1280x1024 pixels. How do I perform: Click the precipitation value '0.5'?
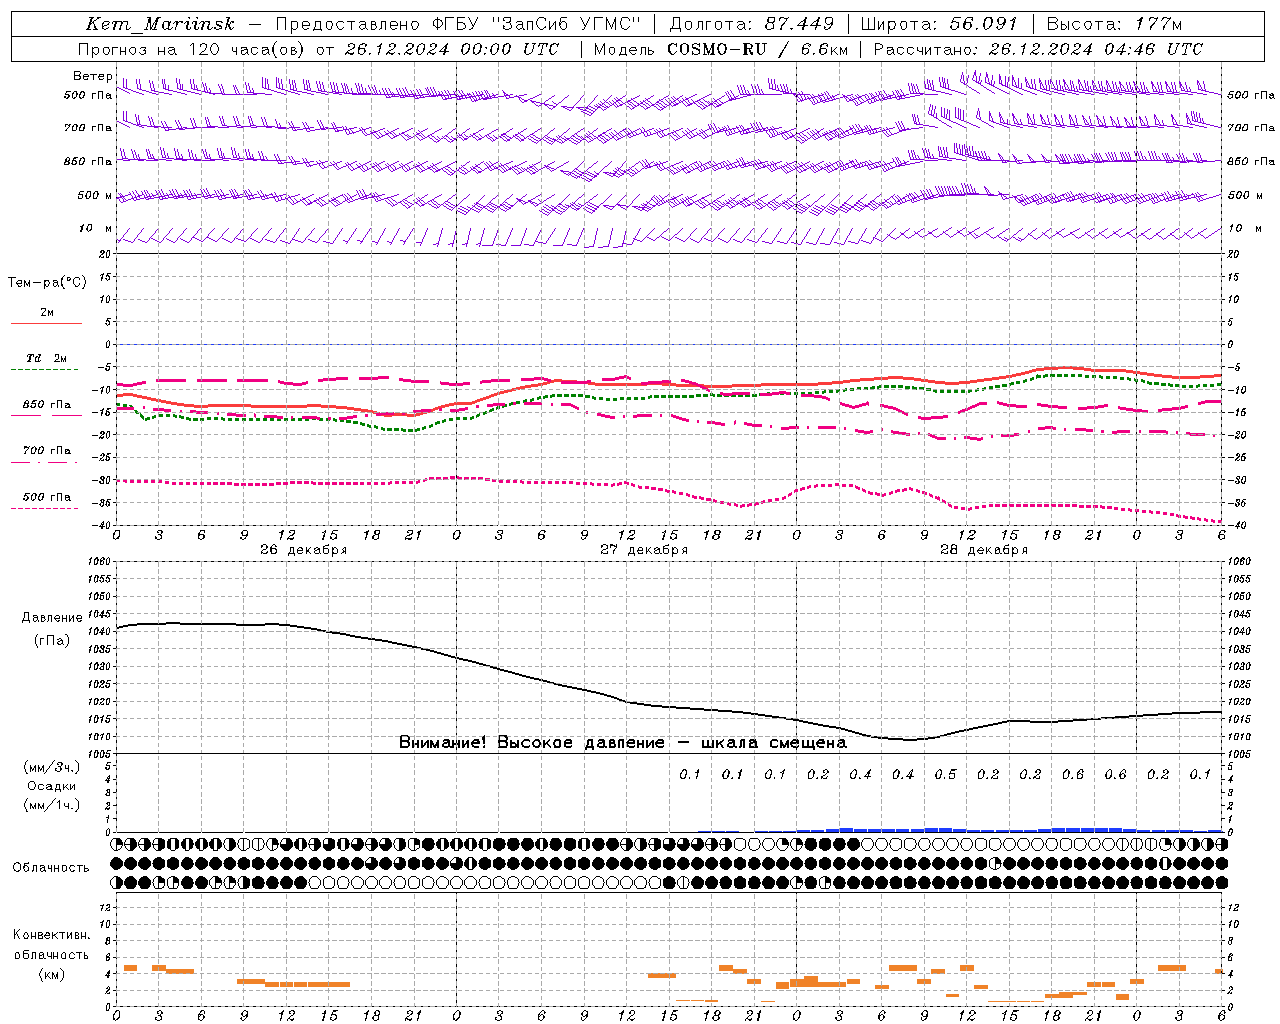945,774
